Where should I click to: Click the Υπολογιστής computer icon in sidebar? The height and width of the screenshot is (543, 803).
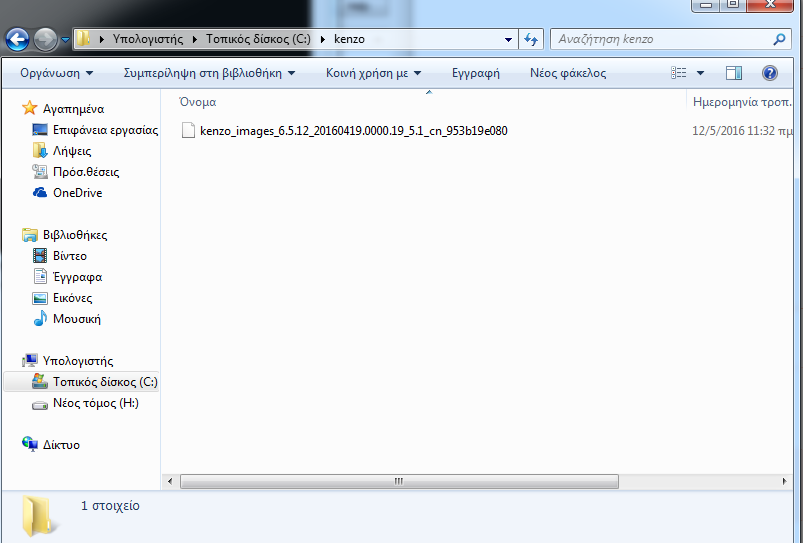click(x=30, y=361)
